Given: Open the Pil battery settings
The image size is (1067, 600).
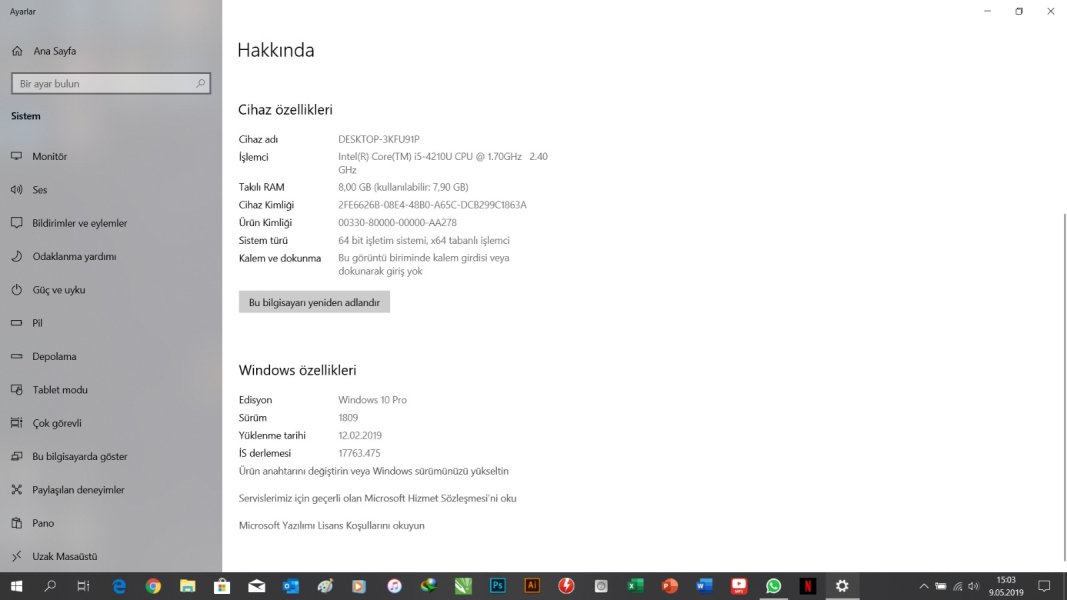Looking at the screenshot, I should tap(37, 323).
